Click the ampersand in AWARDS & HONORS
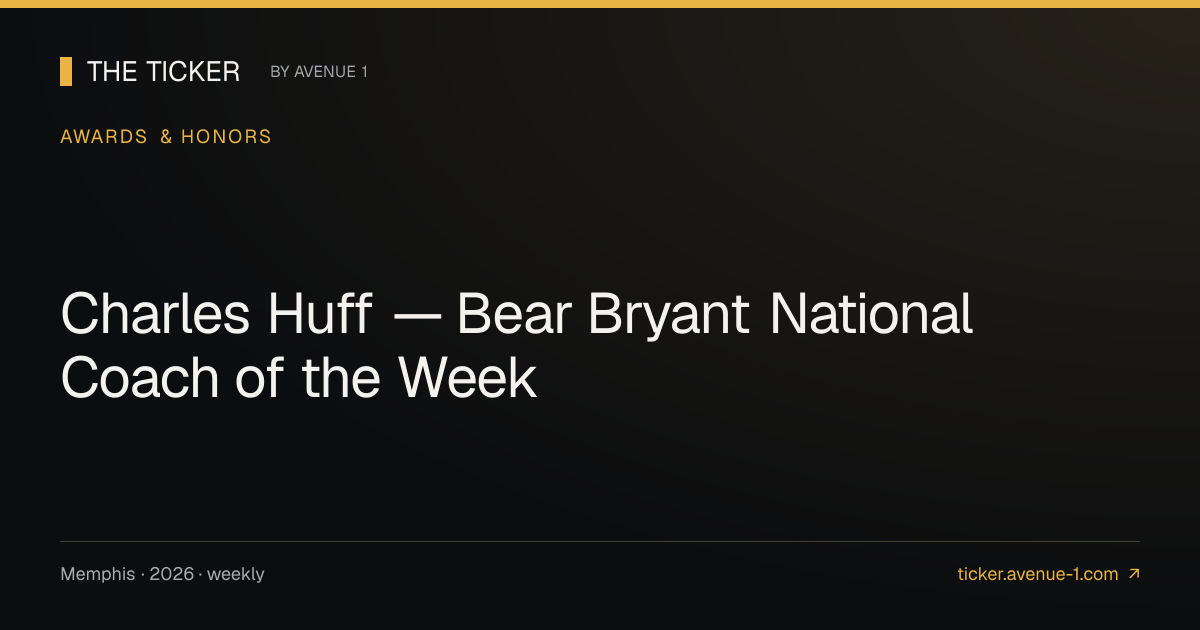This screenshot has width=1200, height=630. 166,137
